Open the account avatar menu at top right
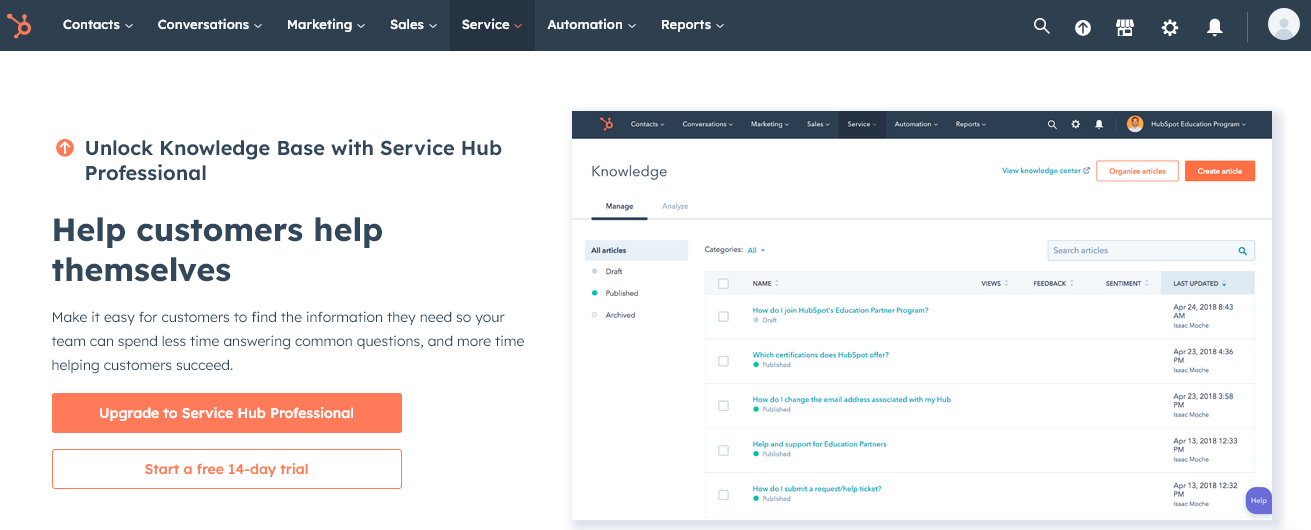Image resolution: width=1311 pixels, height=530 pixels. pyautogui.click(x=1283, y=24)
